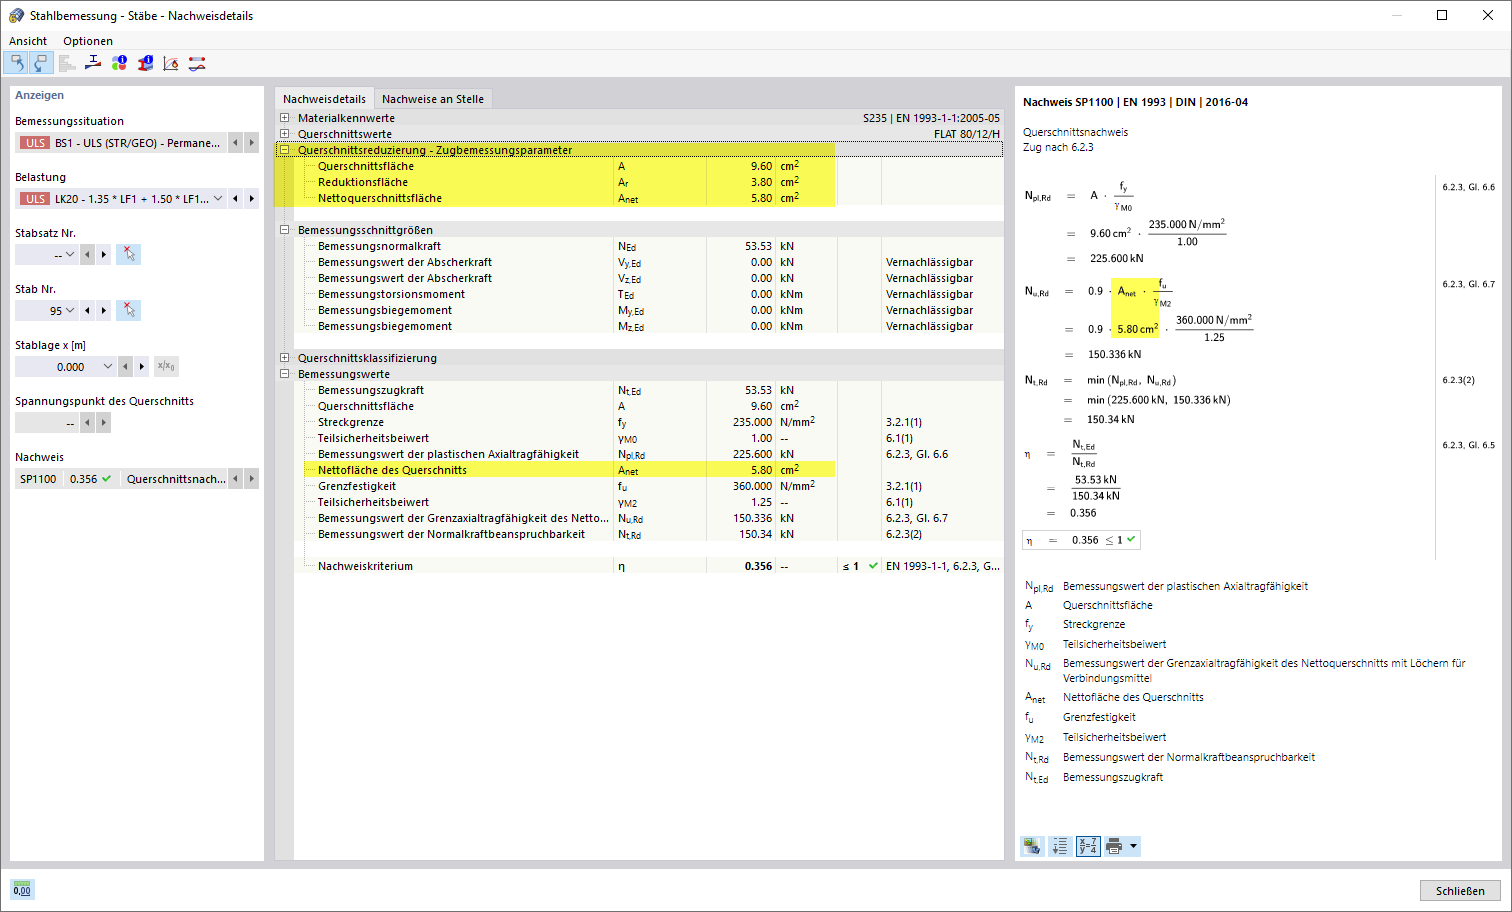
Task: Click the picture export icon below the formulas
Action: pyautogui.click(x=1032, y=846)
